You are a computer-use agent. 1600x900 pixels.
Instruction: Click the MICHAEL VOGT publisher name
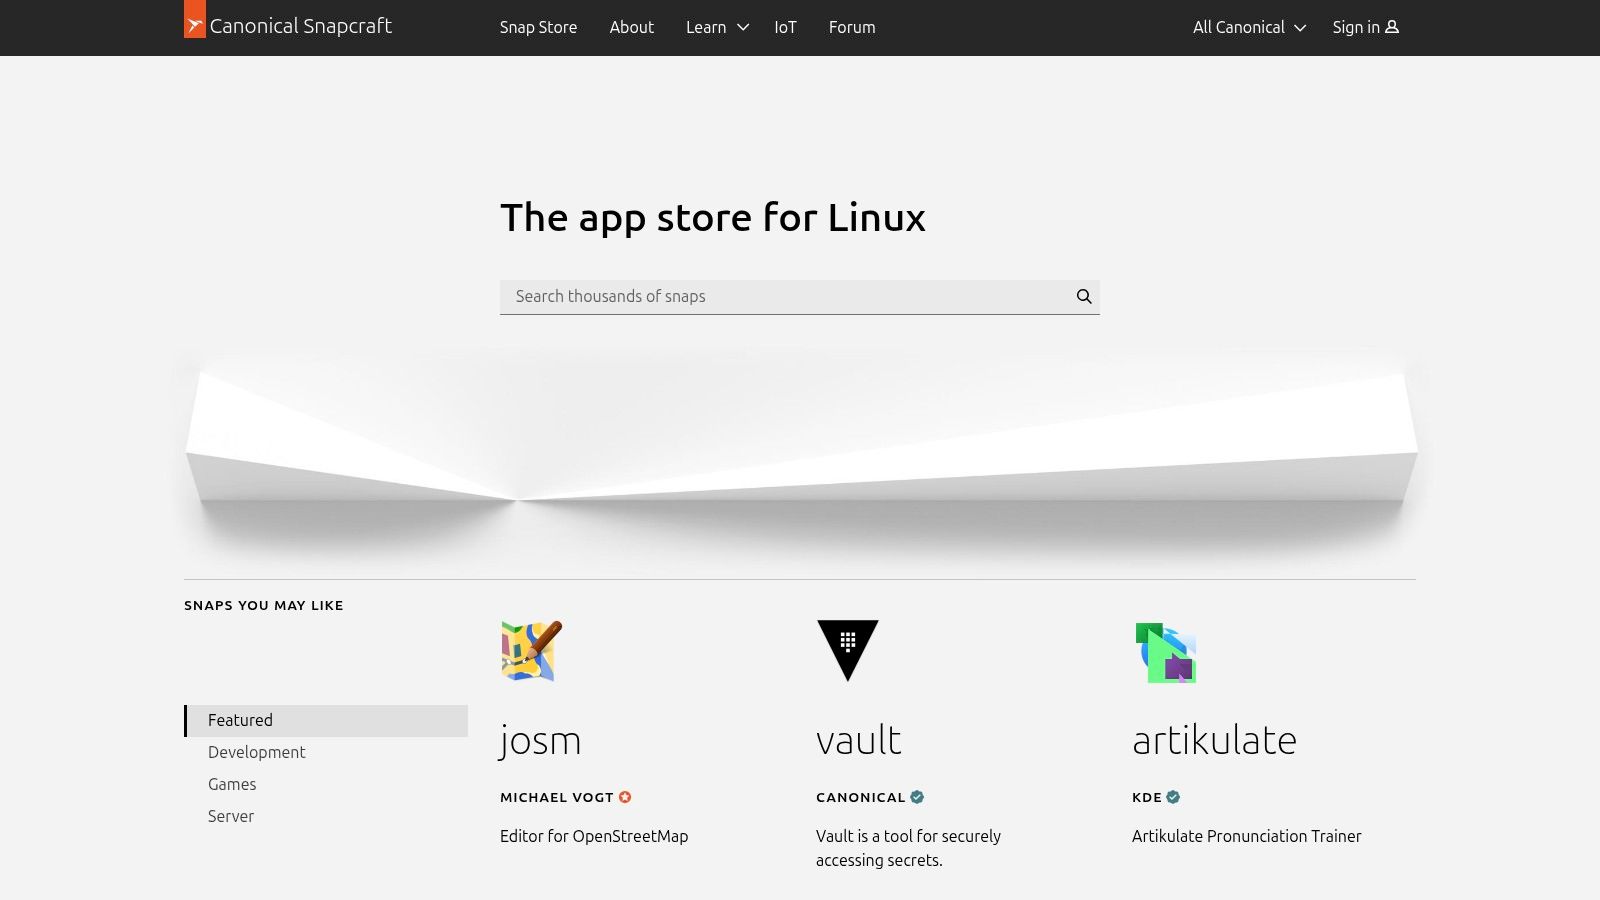click(x=557, y=797)
